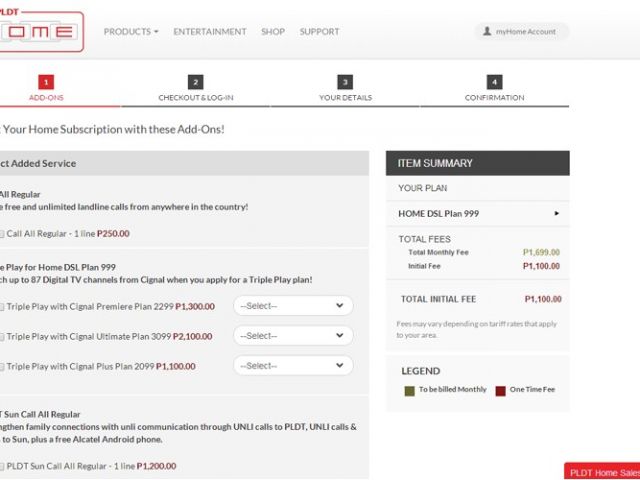Screen dimensions: 640x480
Task: Tick the Call All Regular checkbox
Action: click(2, 234)
